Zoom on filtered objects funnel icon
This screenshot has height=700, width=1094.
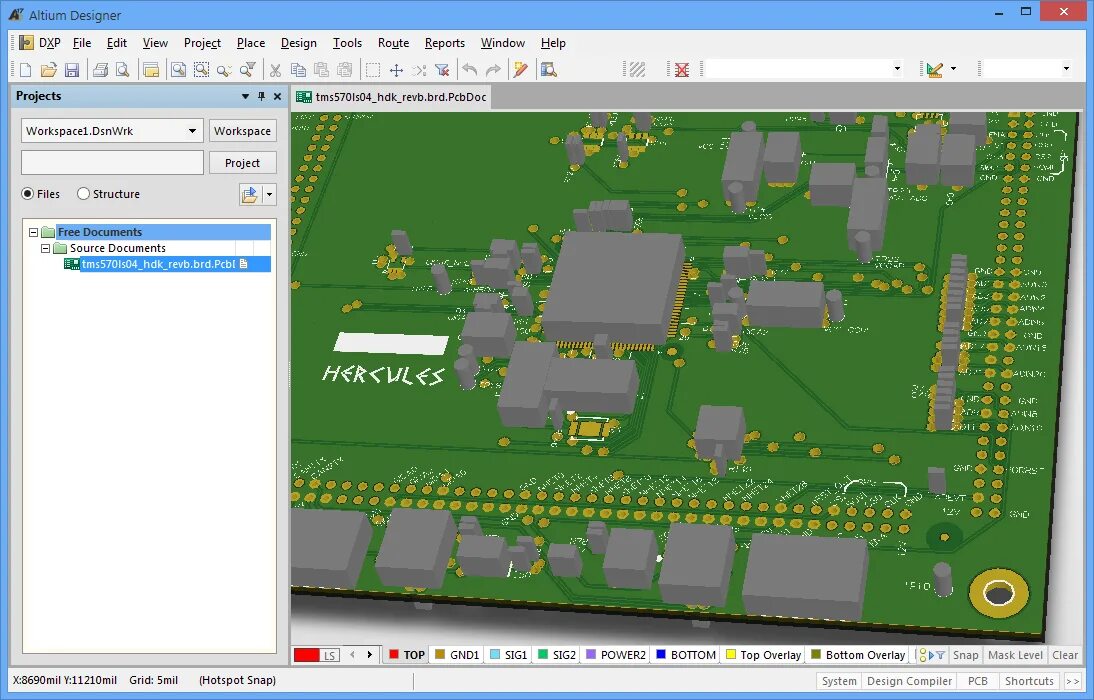click(247, 70)
